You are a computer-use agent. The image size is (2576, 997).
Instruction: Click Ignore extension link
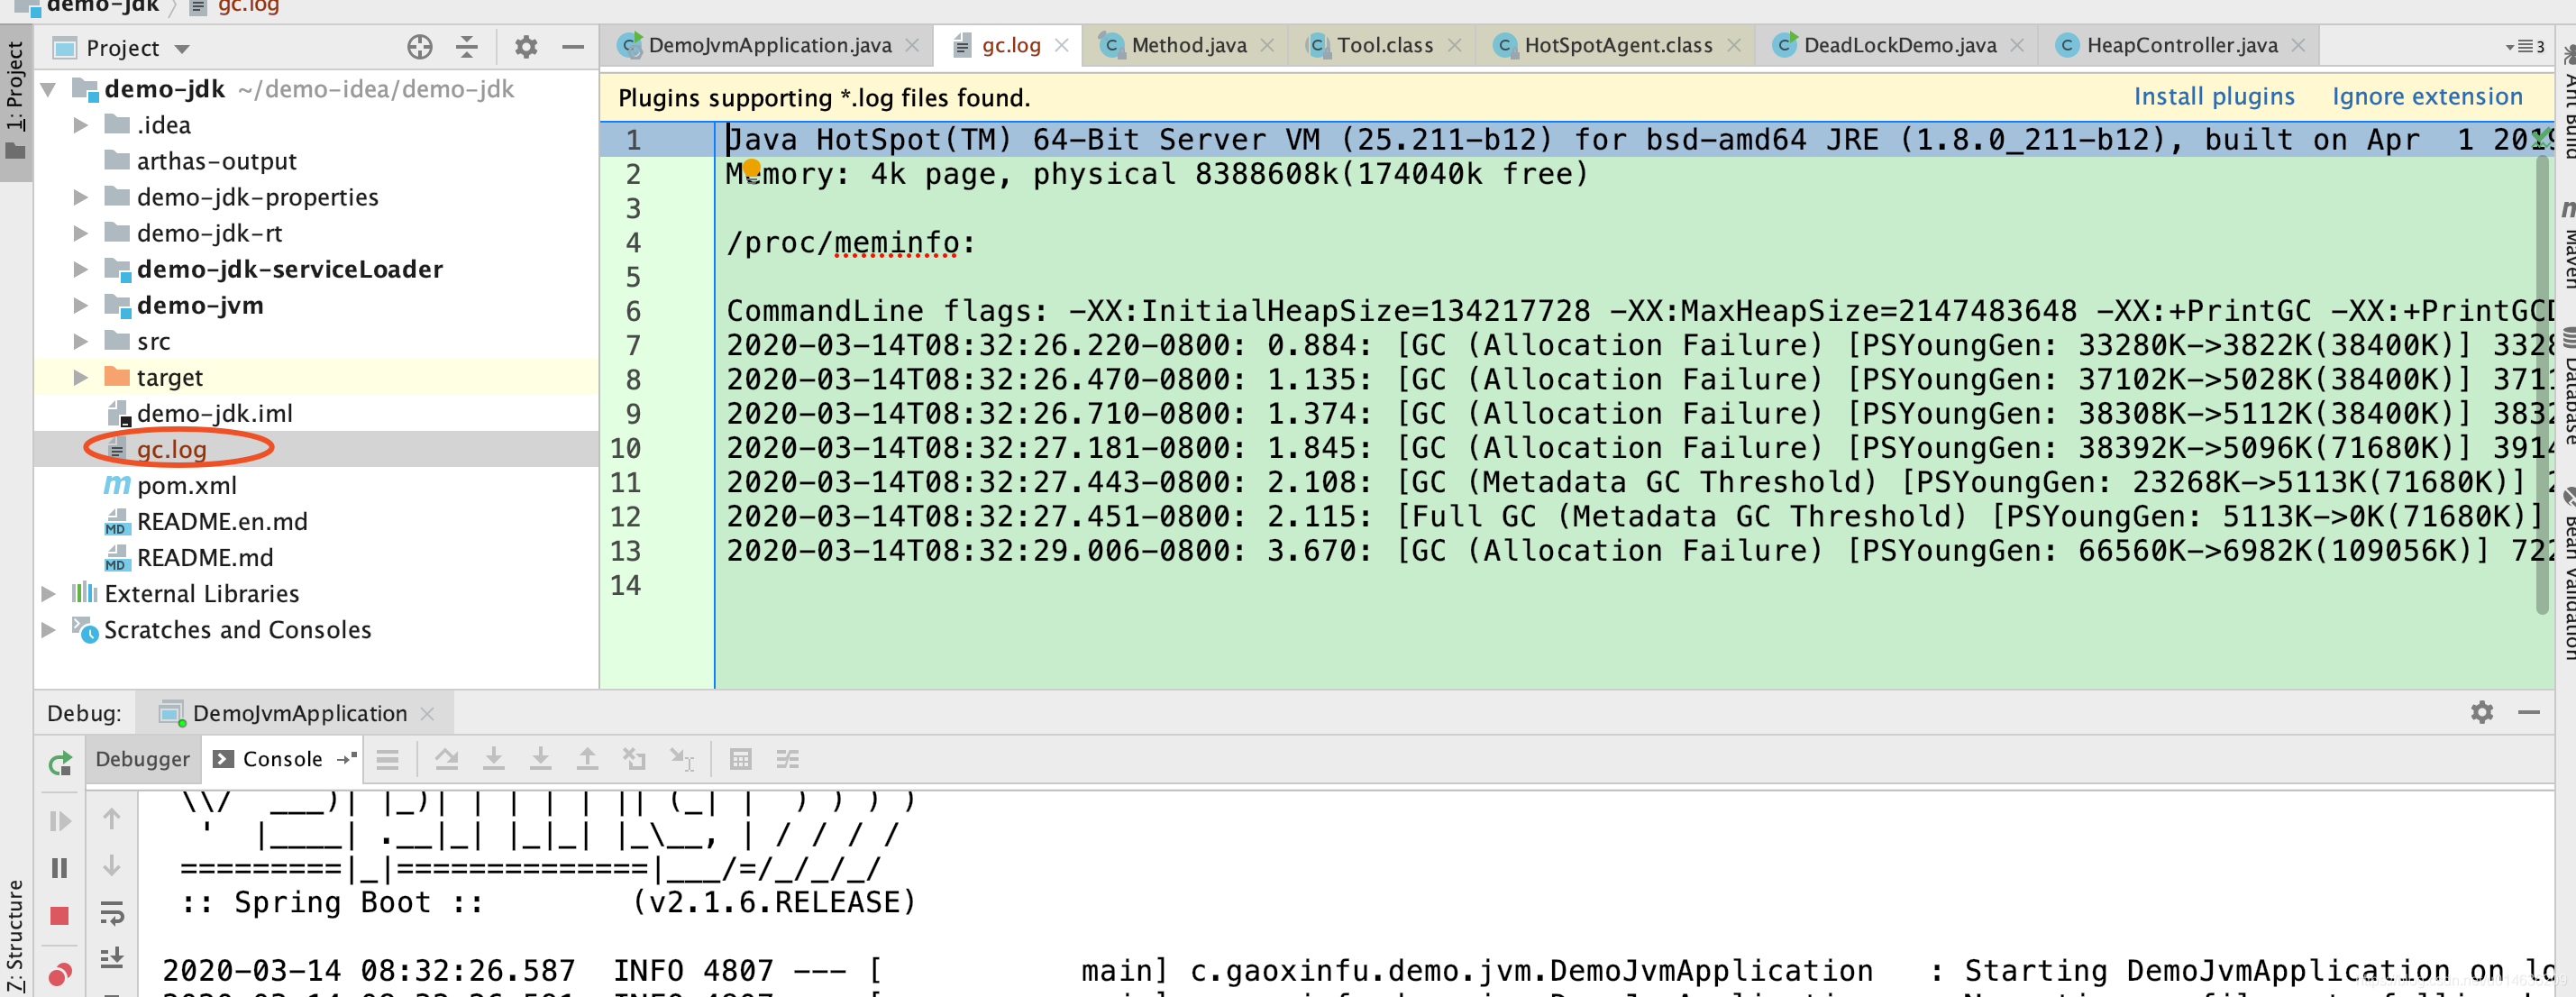(2427, 97)
